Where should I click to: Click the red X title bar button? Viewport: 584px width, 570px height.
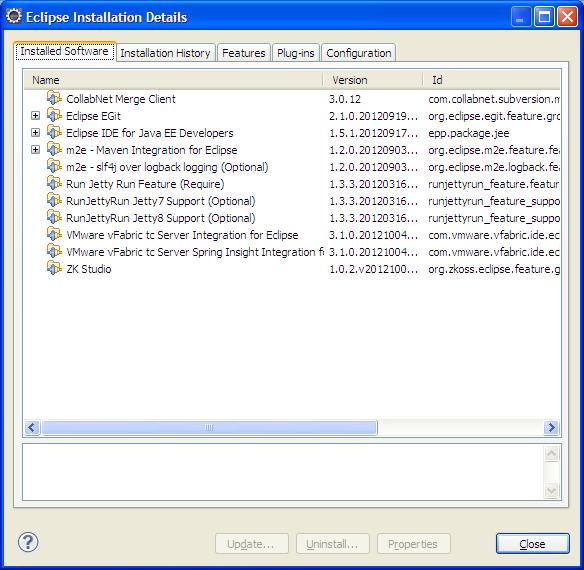tap(567, 17)
